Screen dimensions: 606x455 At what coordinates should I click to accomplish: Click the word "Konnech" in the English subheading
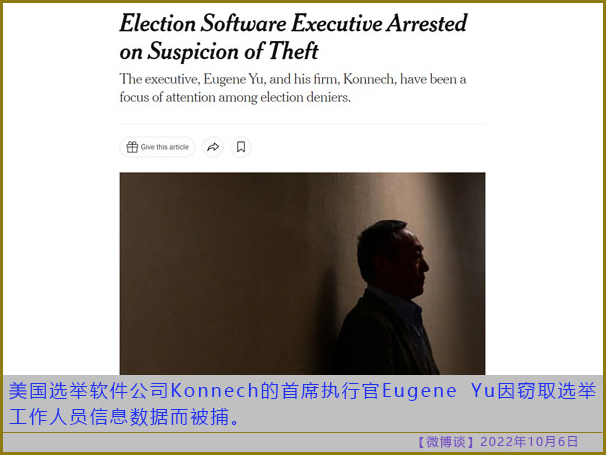368,79
